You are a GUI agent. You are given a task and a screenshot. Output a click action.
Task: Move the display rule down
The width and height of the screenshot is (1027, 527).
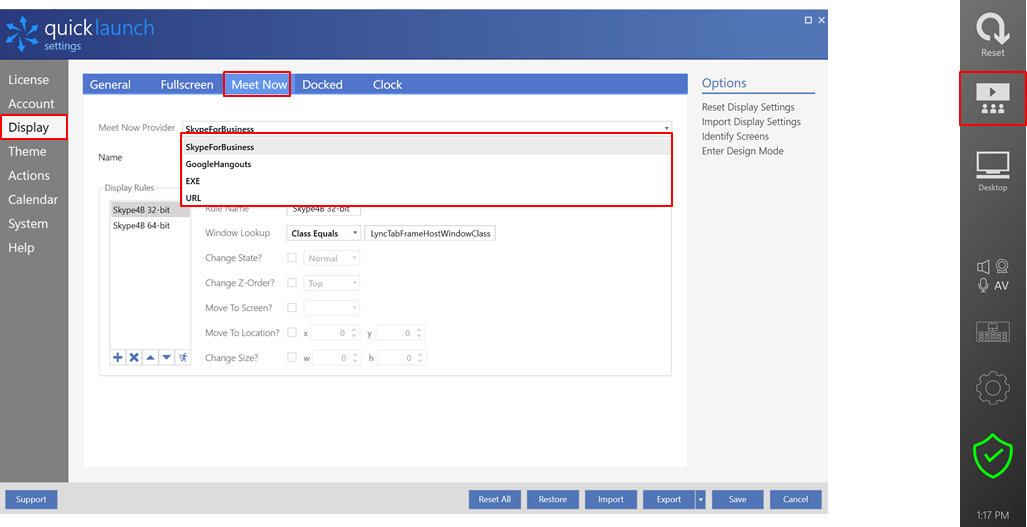[166, 357]
